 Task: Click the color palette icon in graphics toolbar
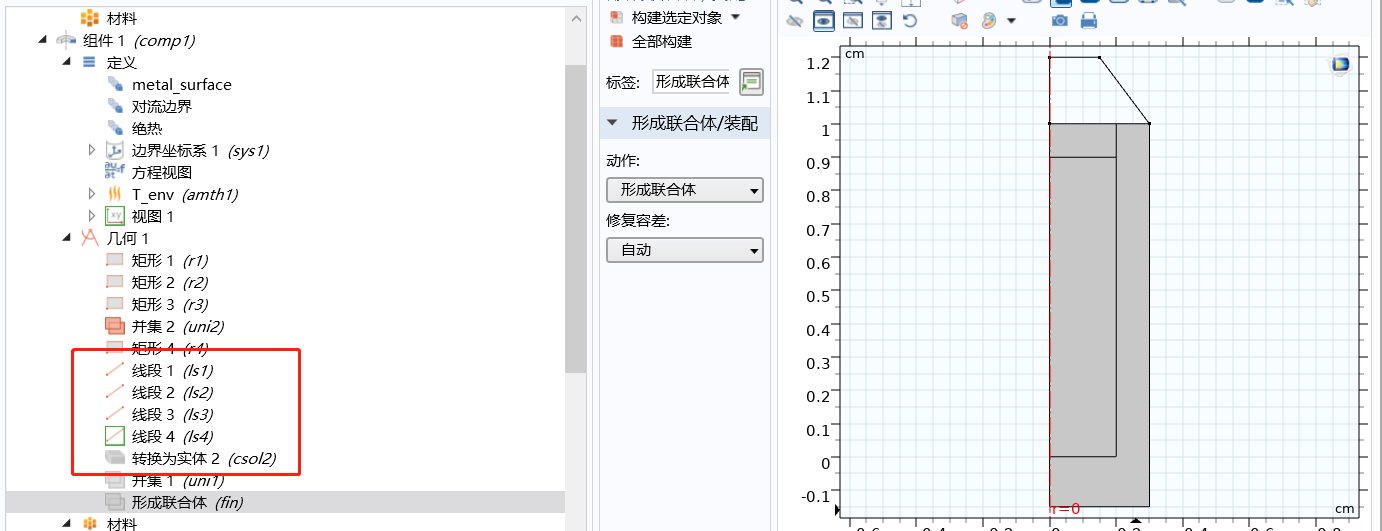click(989, 20)
